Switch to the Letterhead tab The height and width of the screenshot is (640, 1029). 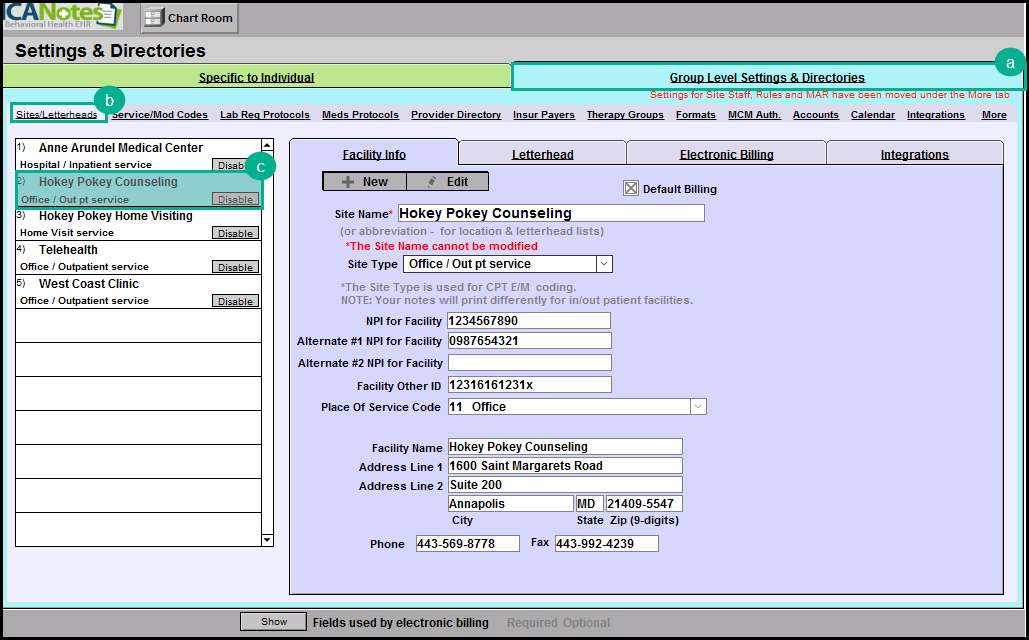(542, 154)
